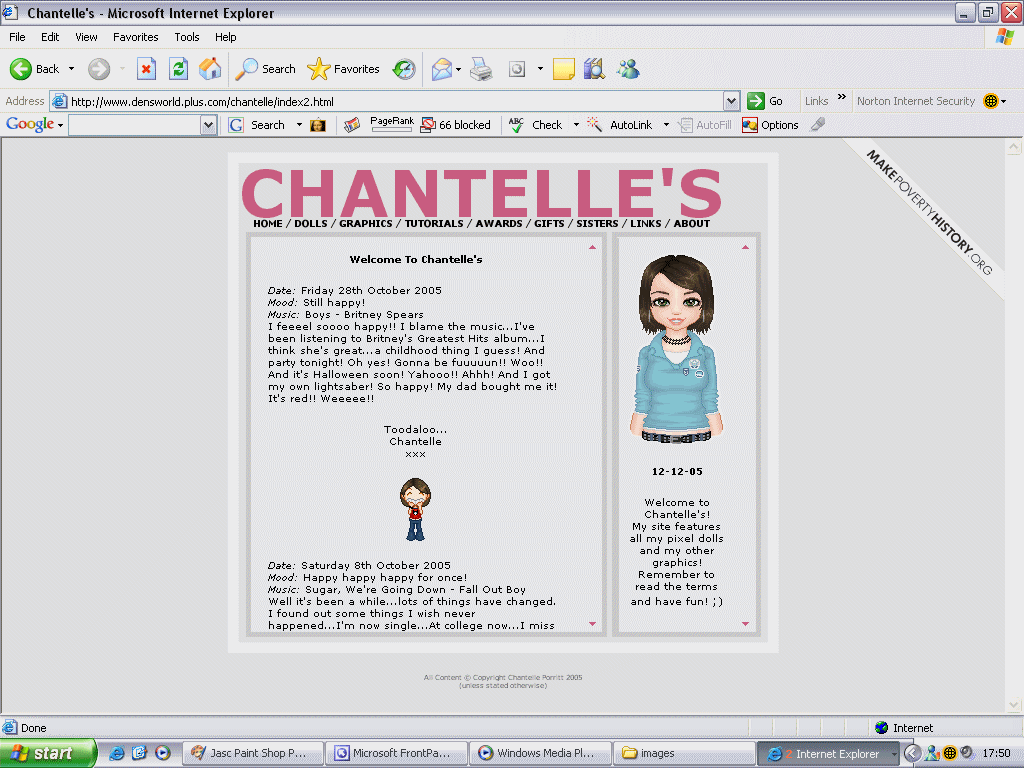
Task: Open the Mail button dropdown arrow
Action: [x=458, y=69]
